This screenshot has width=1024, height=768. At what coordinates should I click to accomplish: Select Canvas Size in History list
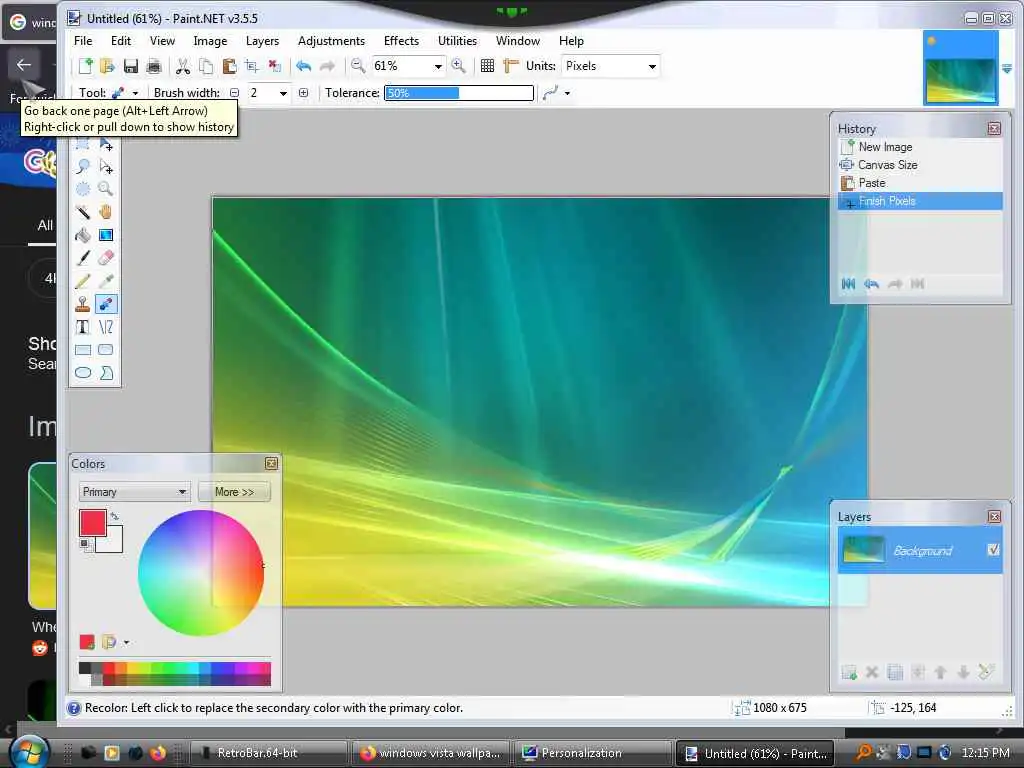point(920,165)
